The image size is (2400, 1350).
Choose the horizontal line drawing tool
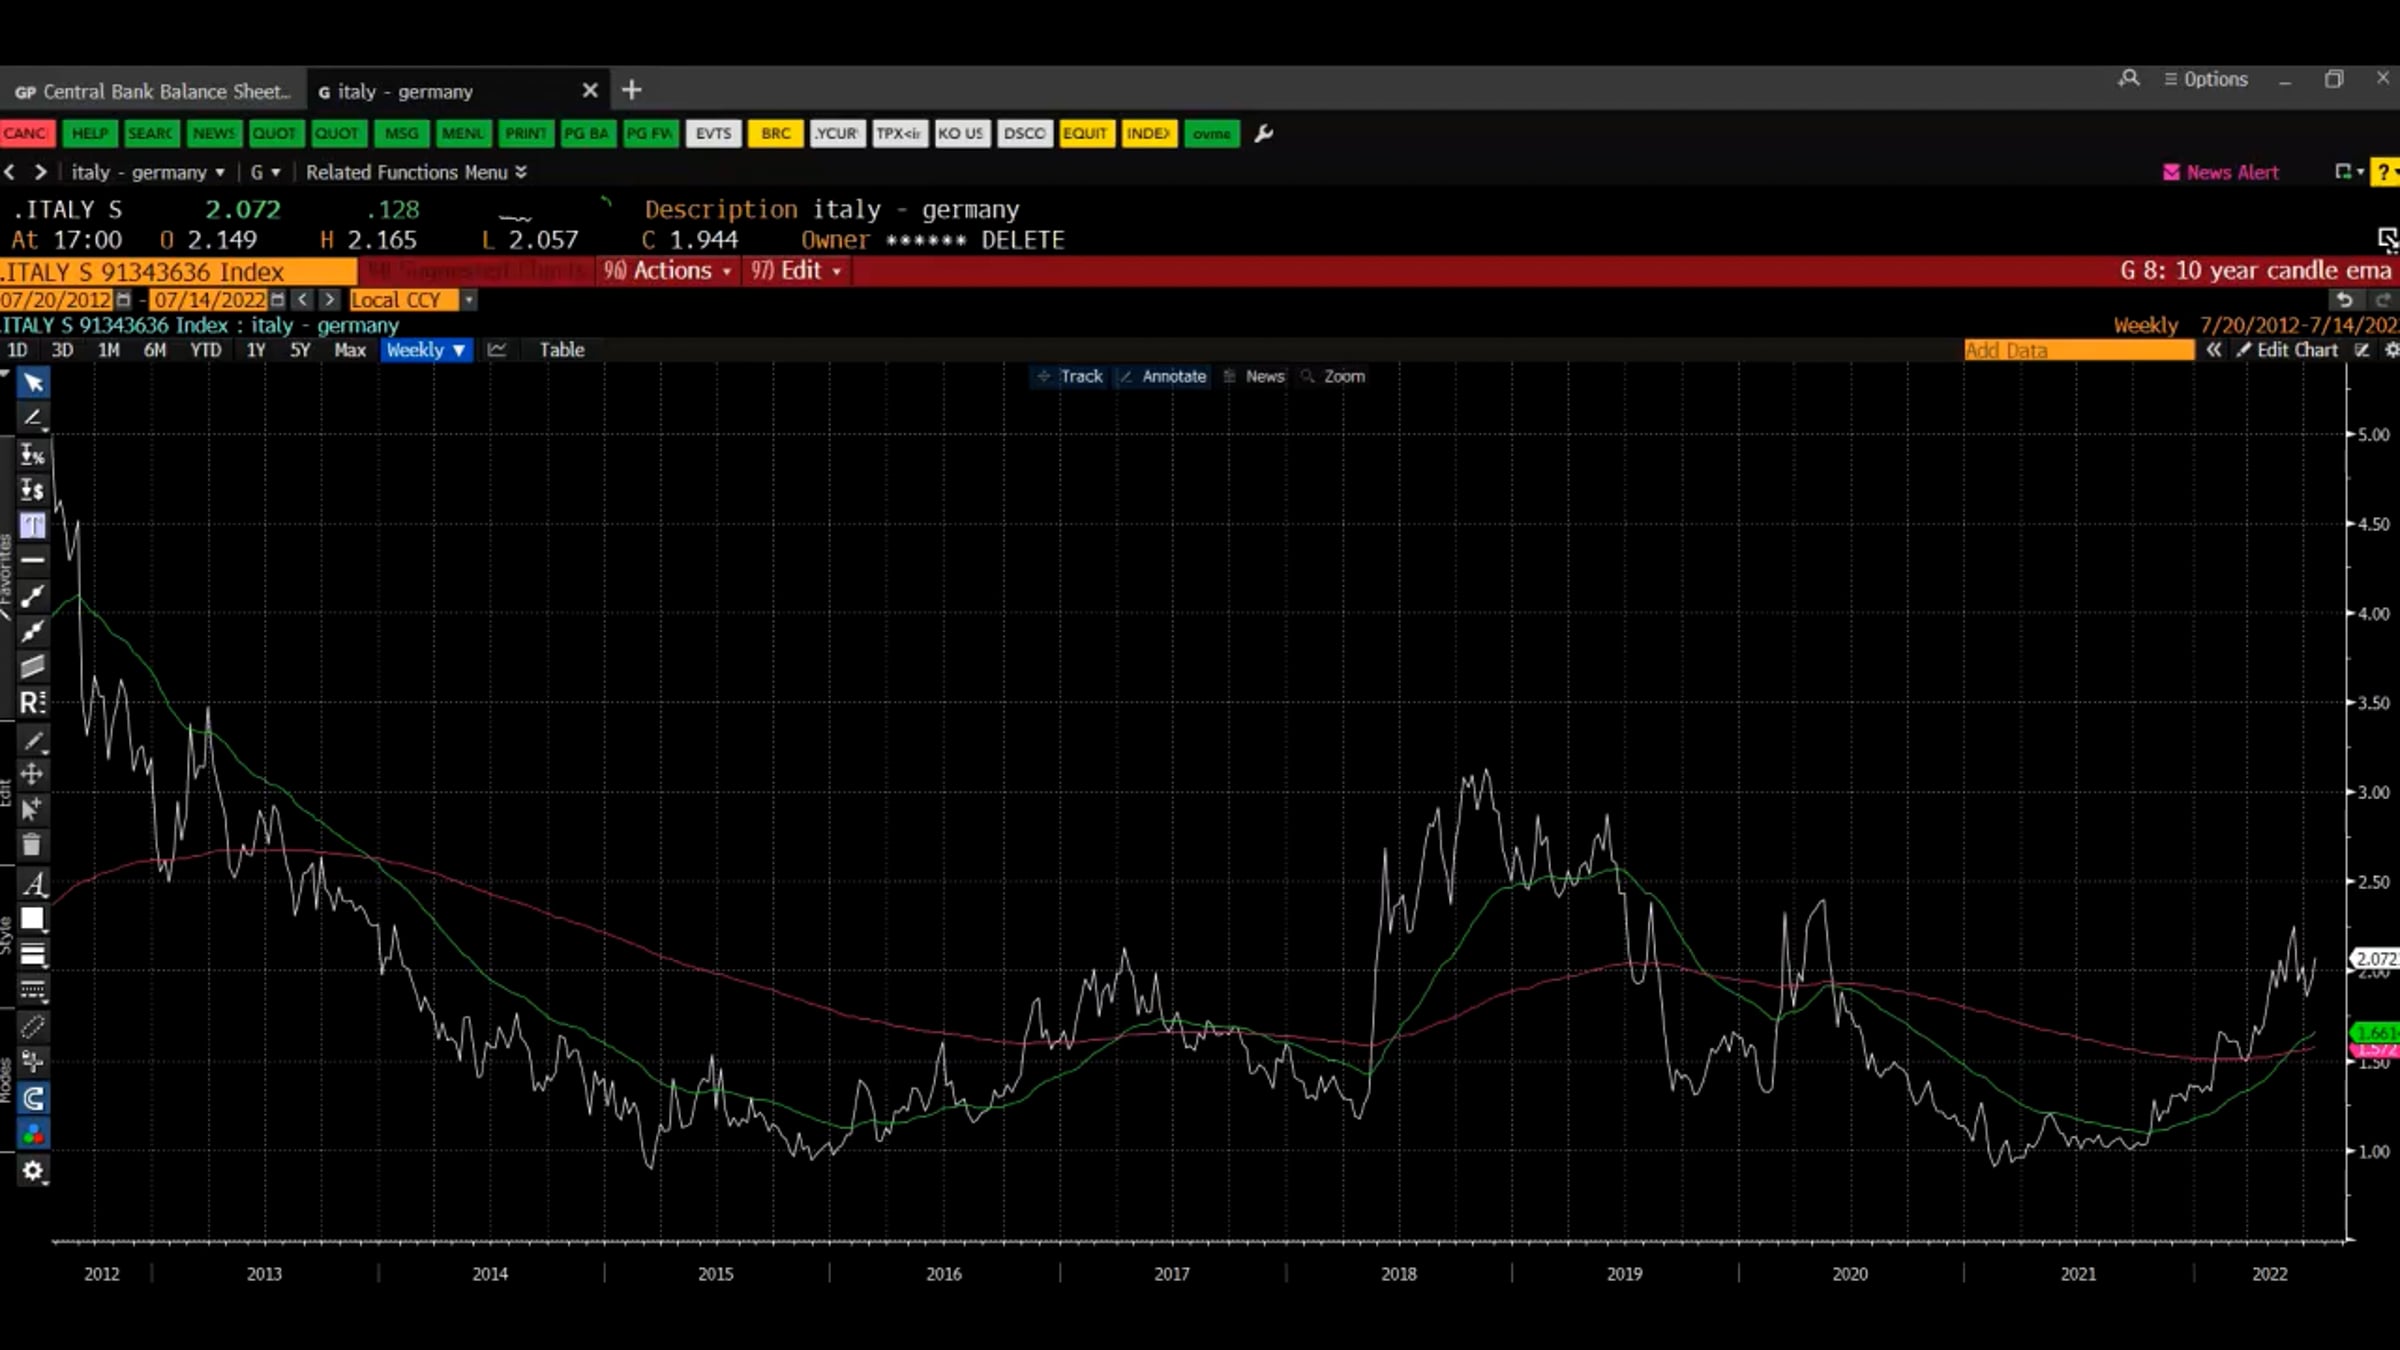point(33,560)
